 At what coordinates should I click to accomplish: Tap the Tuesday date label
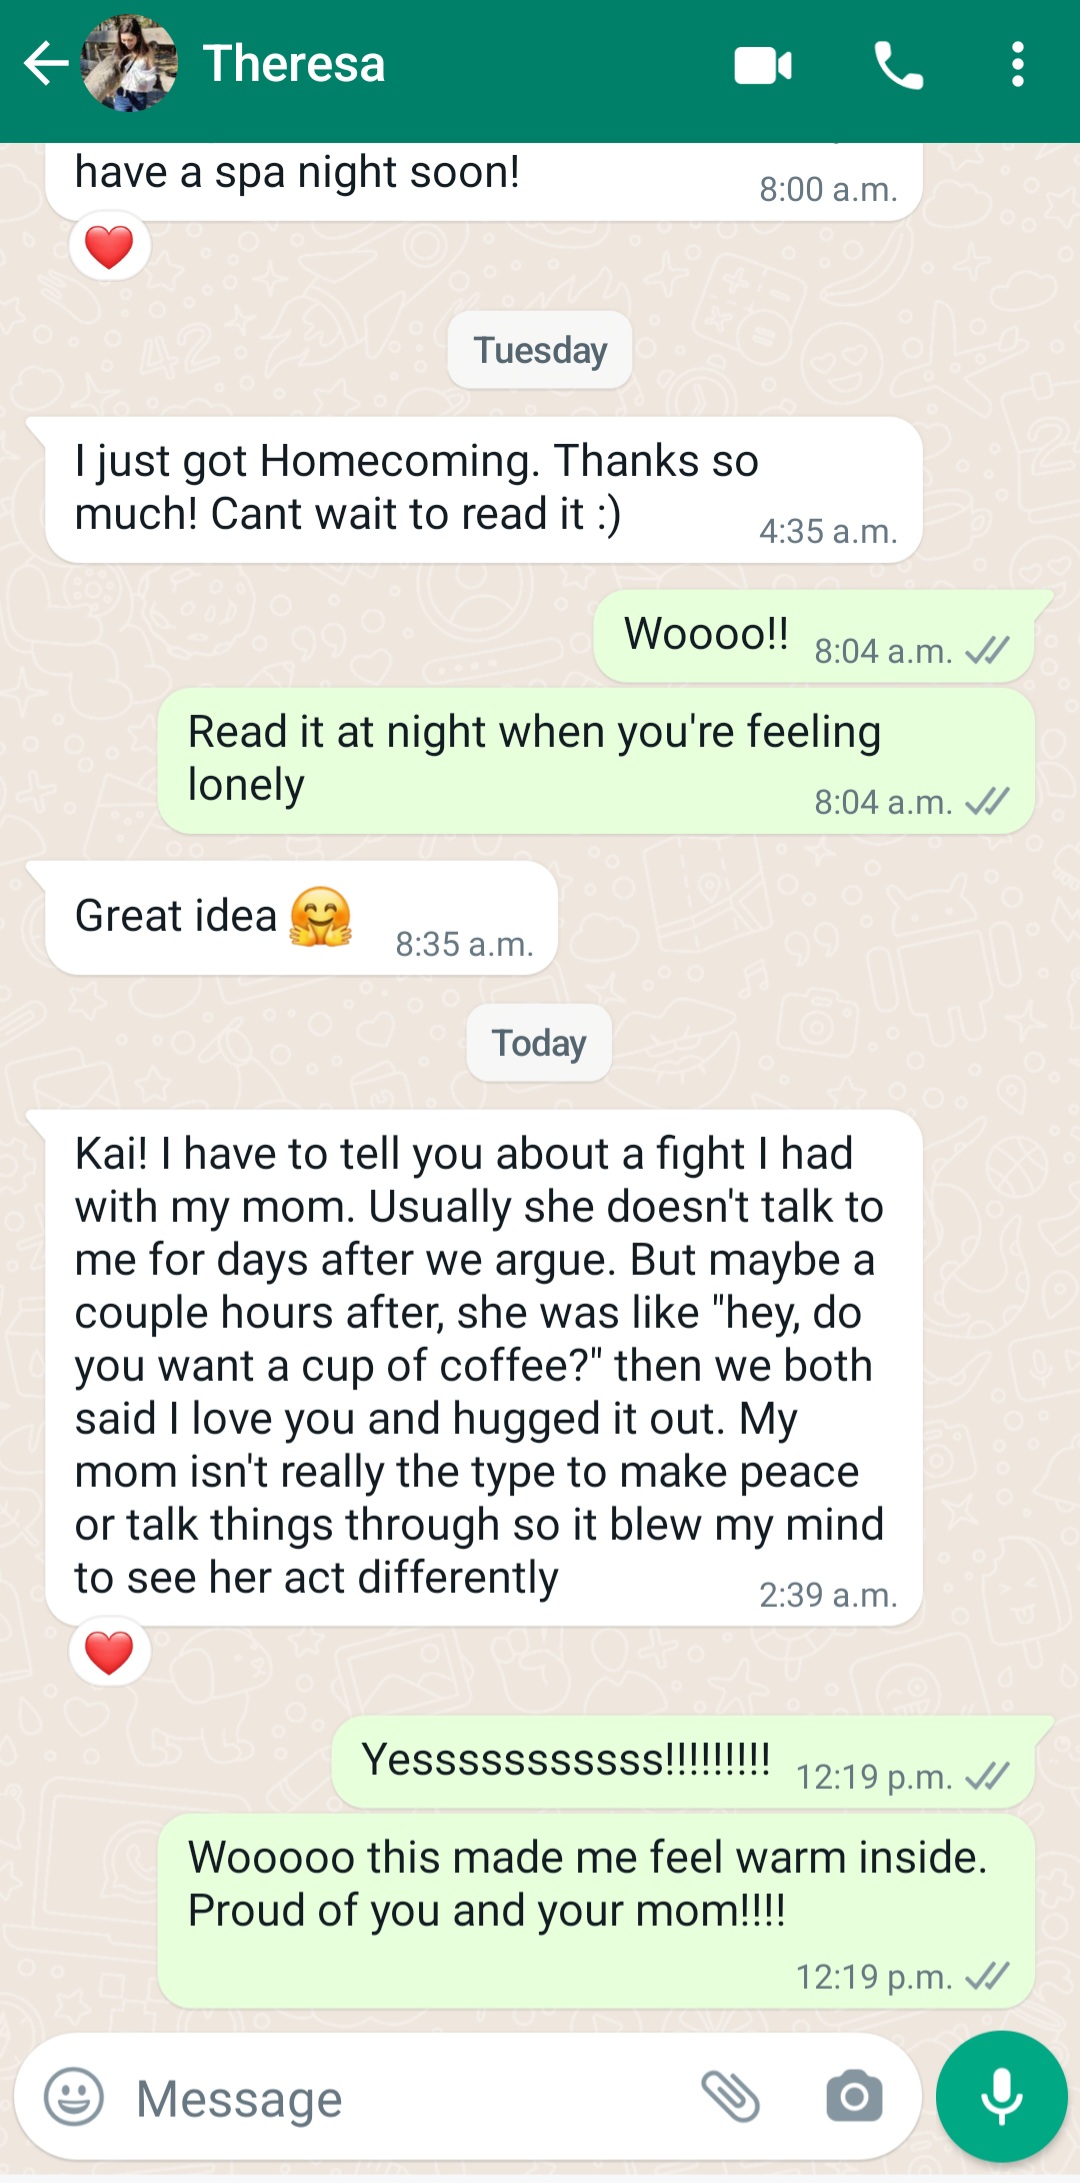coord(540,350)
